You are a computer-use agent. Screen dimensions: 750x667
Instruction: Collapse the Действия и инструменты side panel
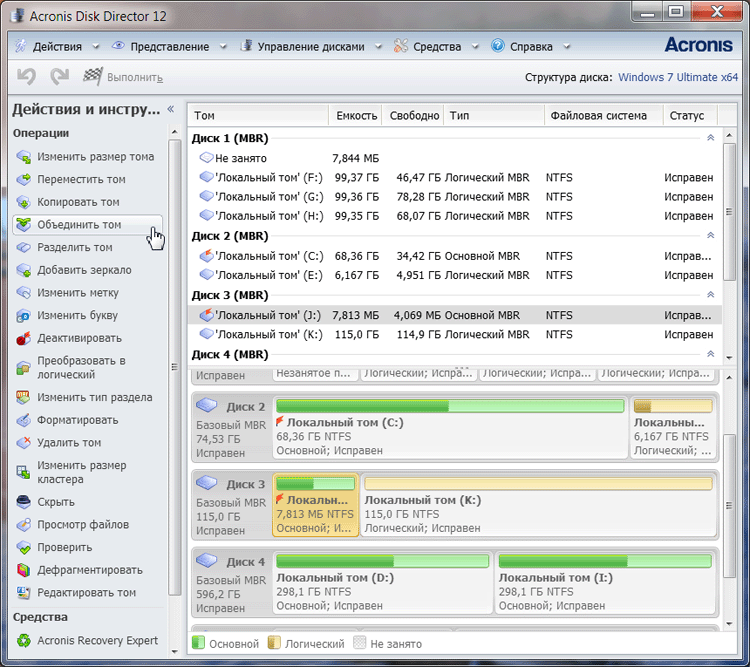171,109
